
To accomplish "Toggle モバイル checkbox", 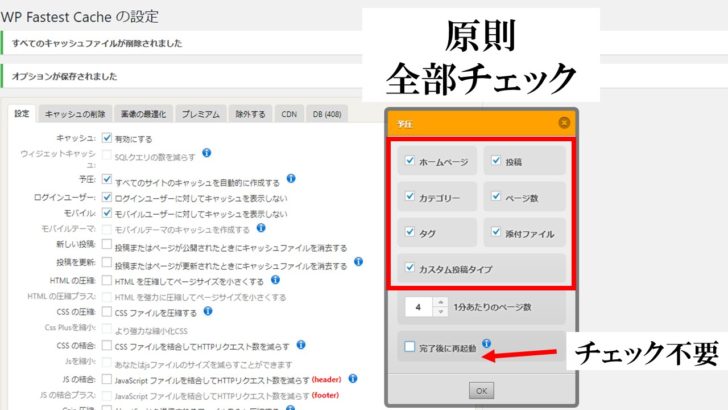I will coord(107,213).
